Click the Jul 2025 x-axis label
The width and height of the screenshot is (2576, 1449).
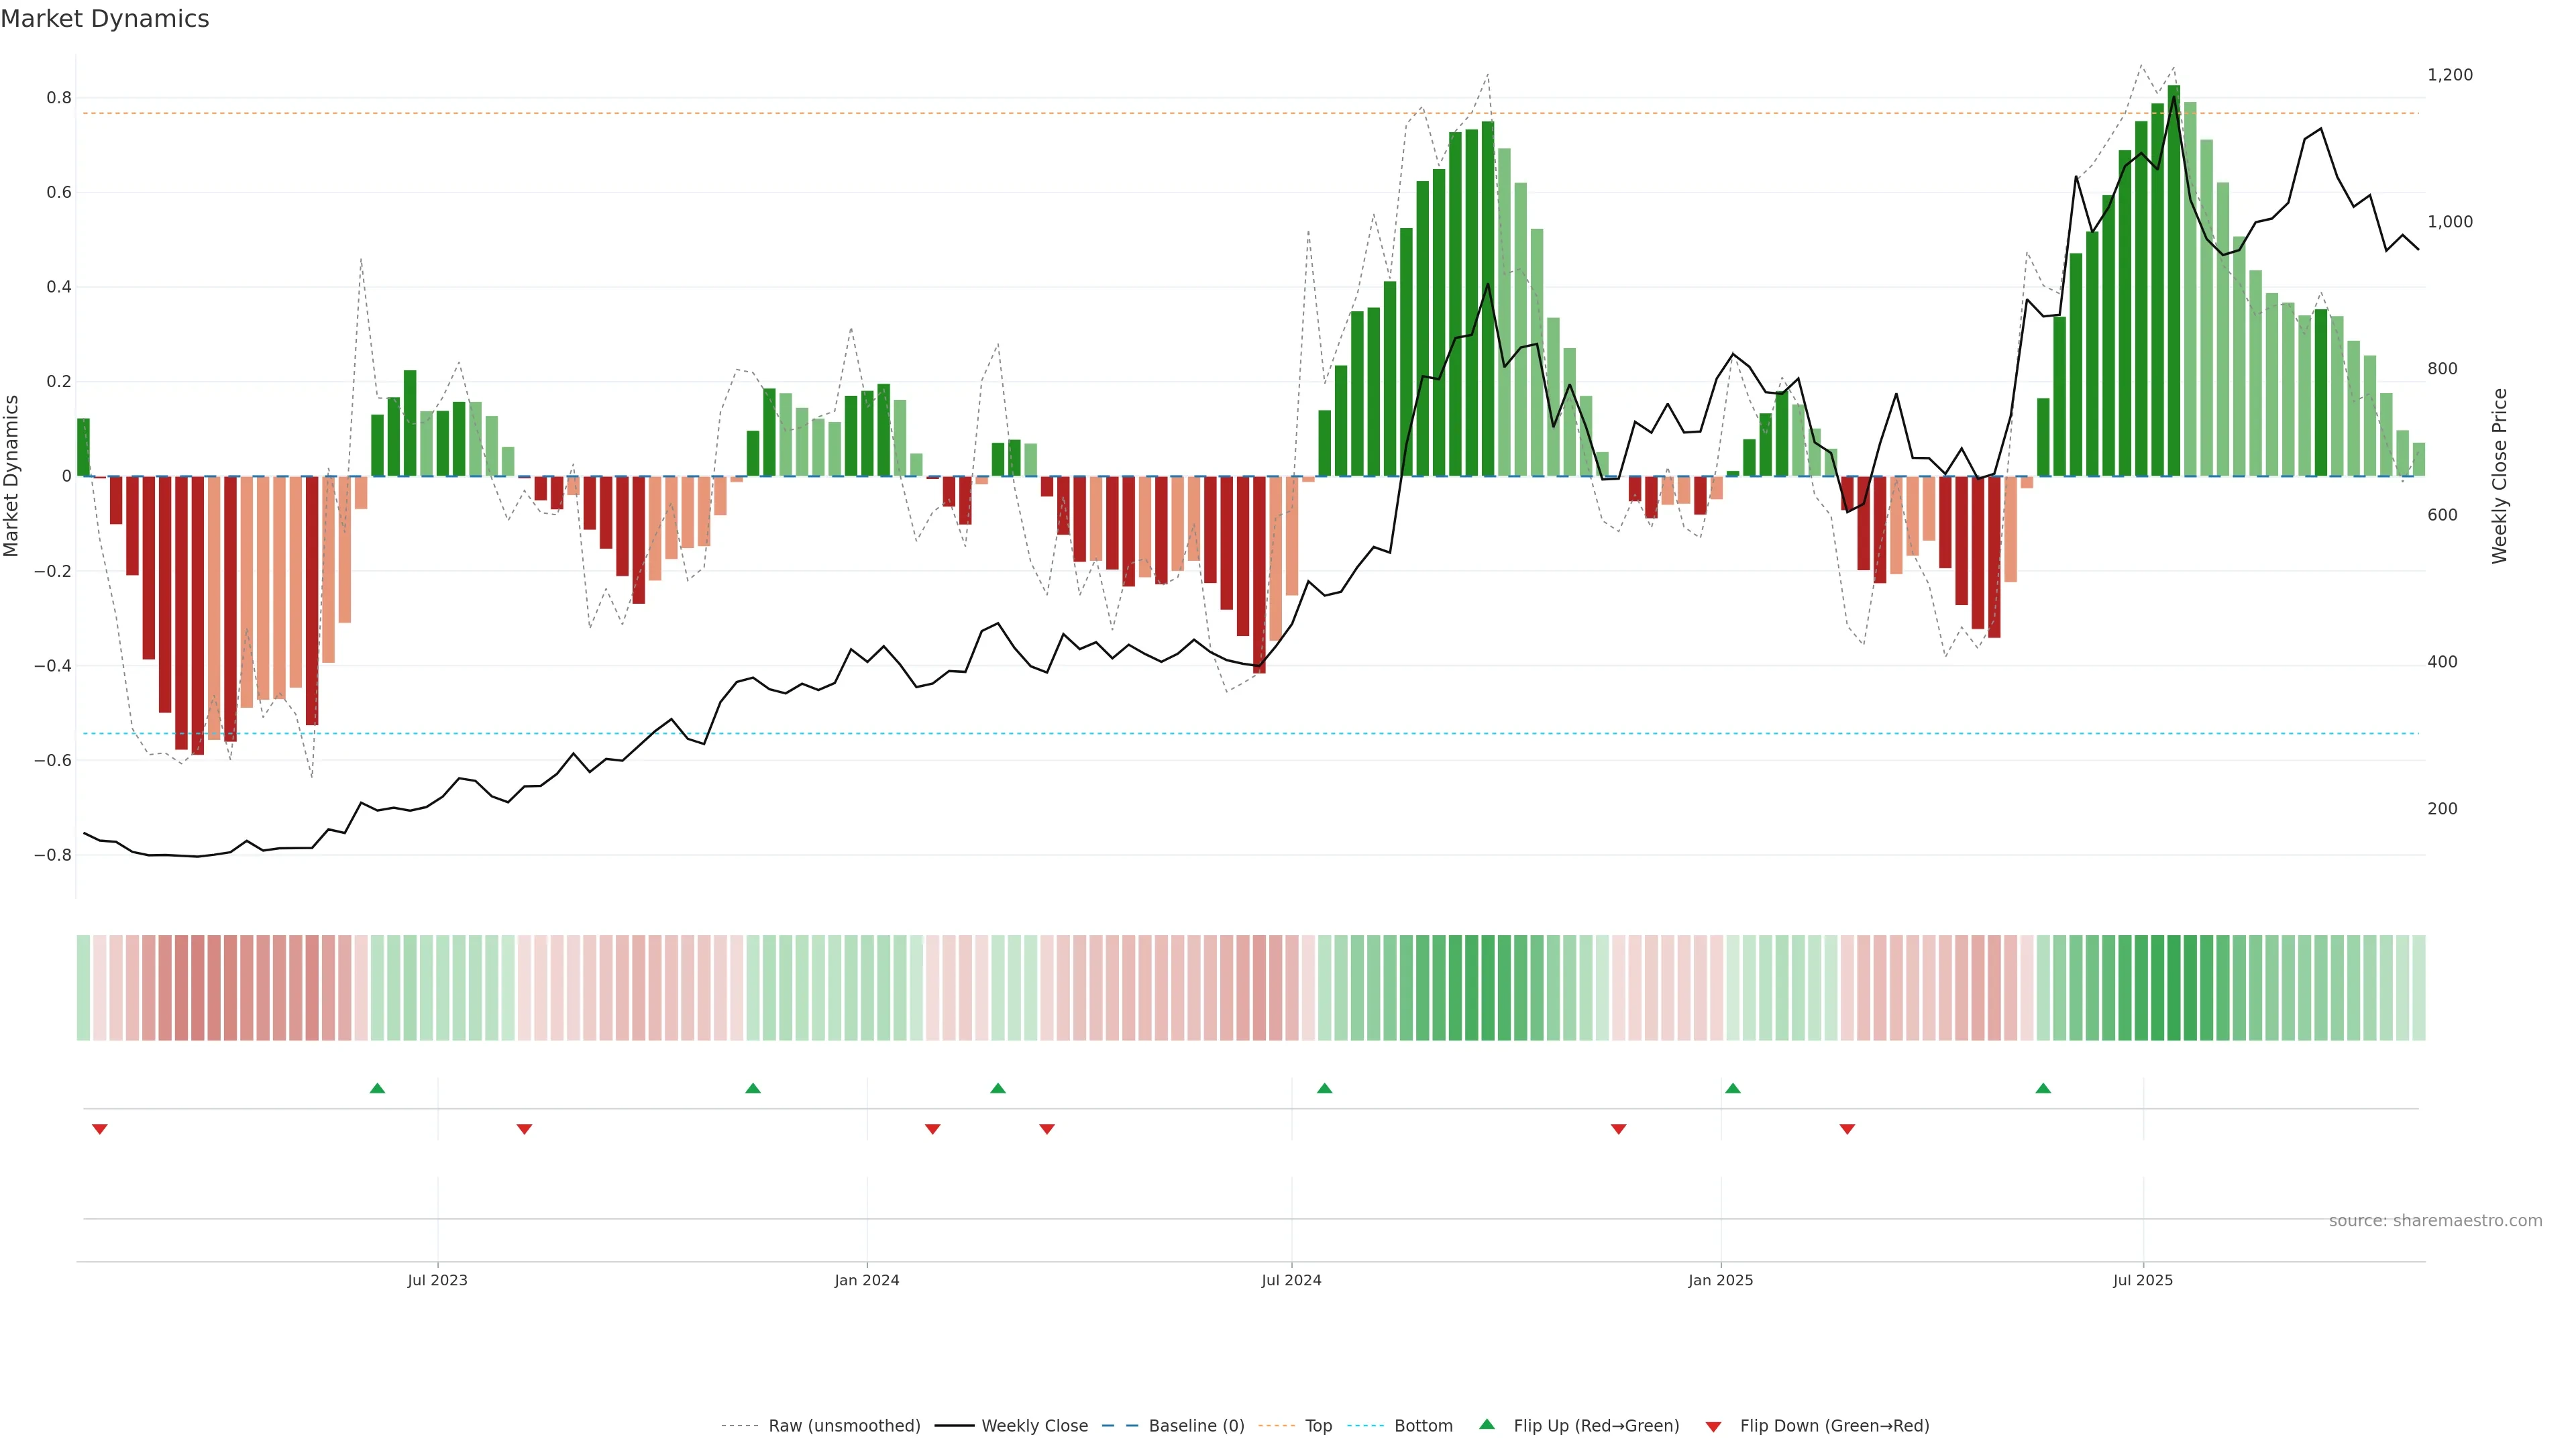point(2142,1280)
